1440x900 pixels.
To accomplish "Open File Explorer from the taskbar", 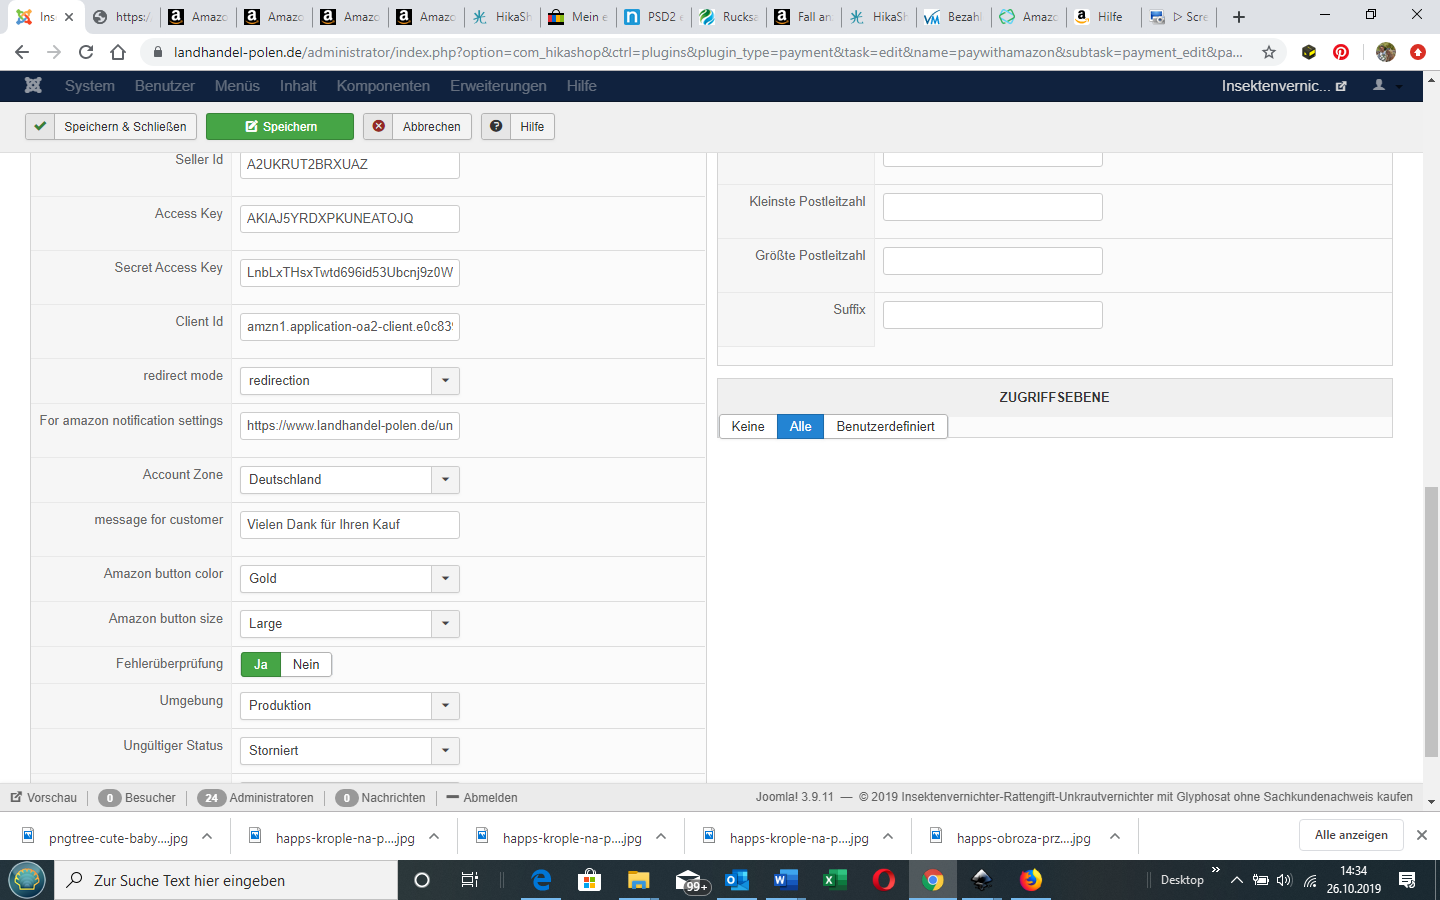I will [x=638, y=880].
